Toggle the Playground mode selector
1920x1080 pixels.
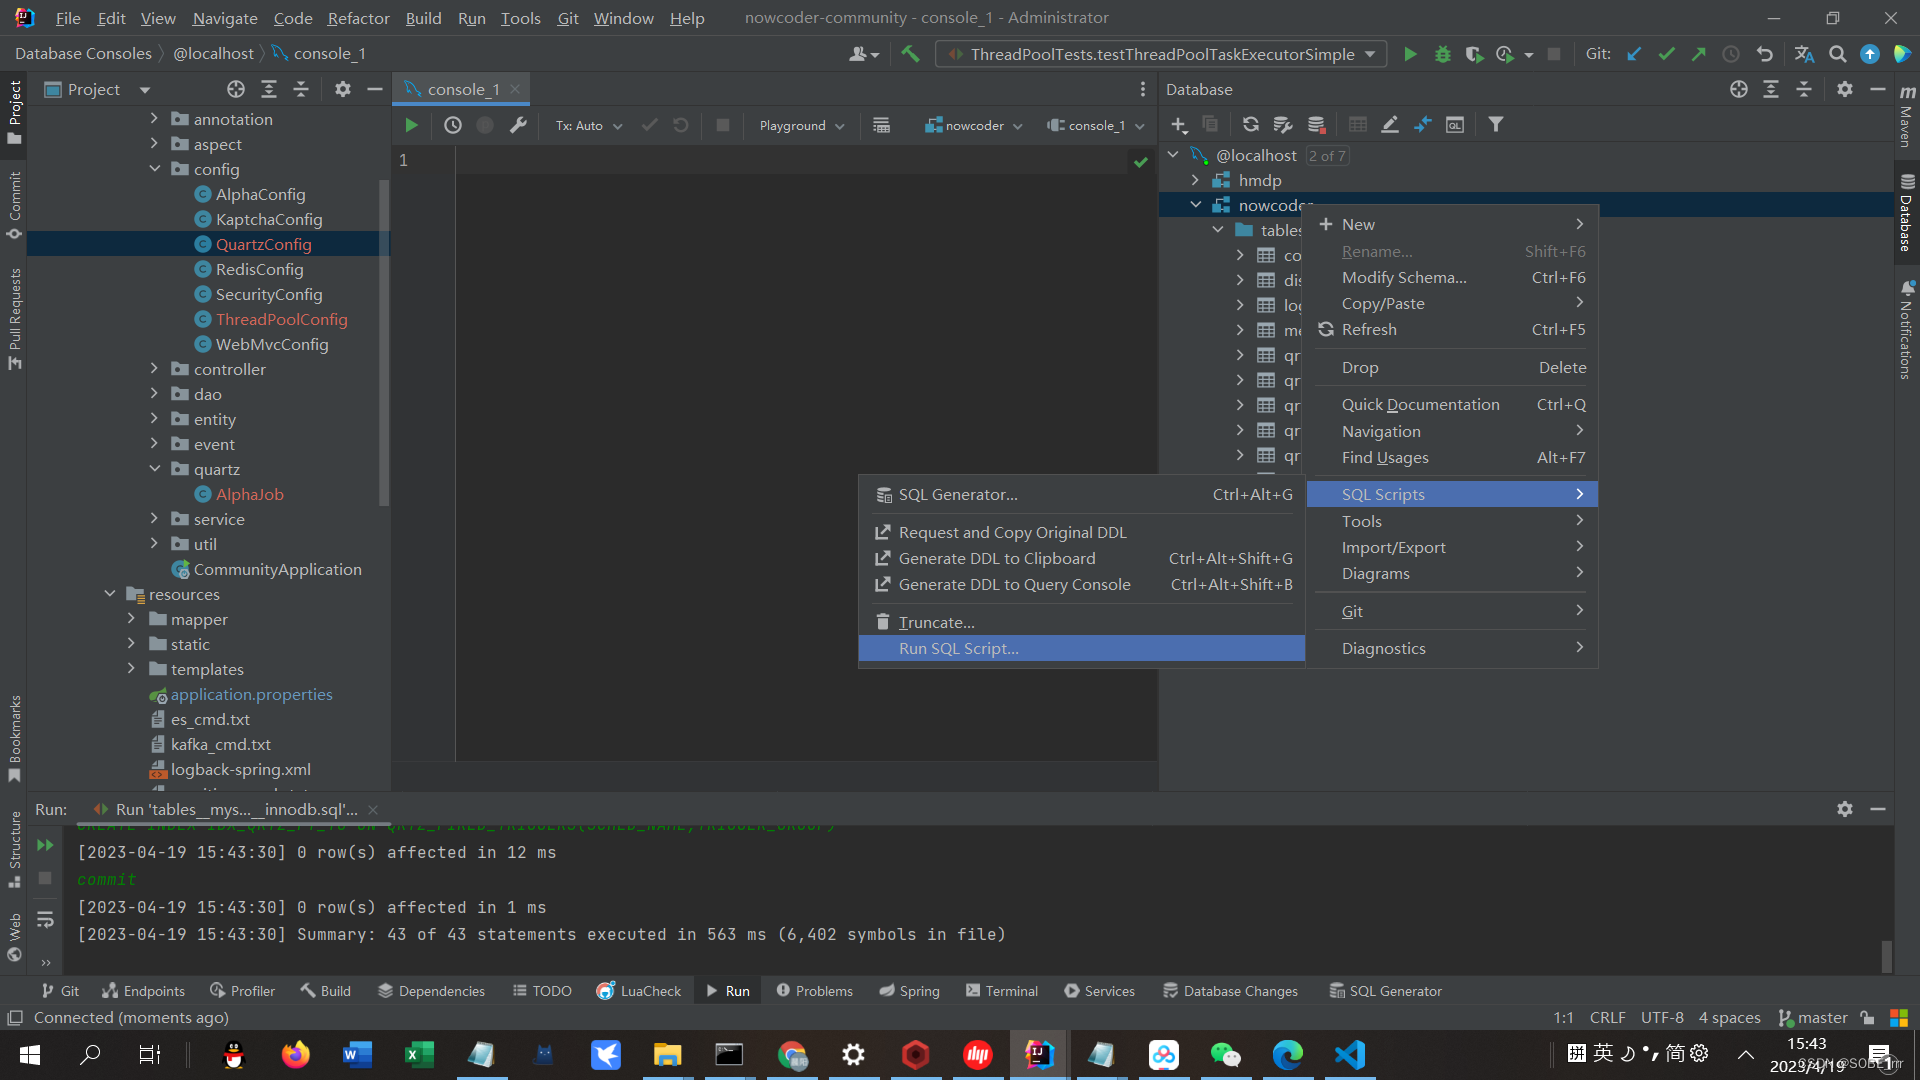(800, 124)
